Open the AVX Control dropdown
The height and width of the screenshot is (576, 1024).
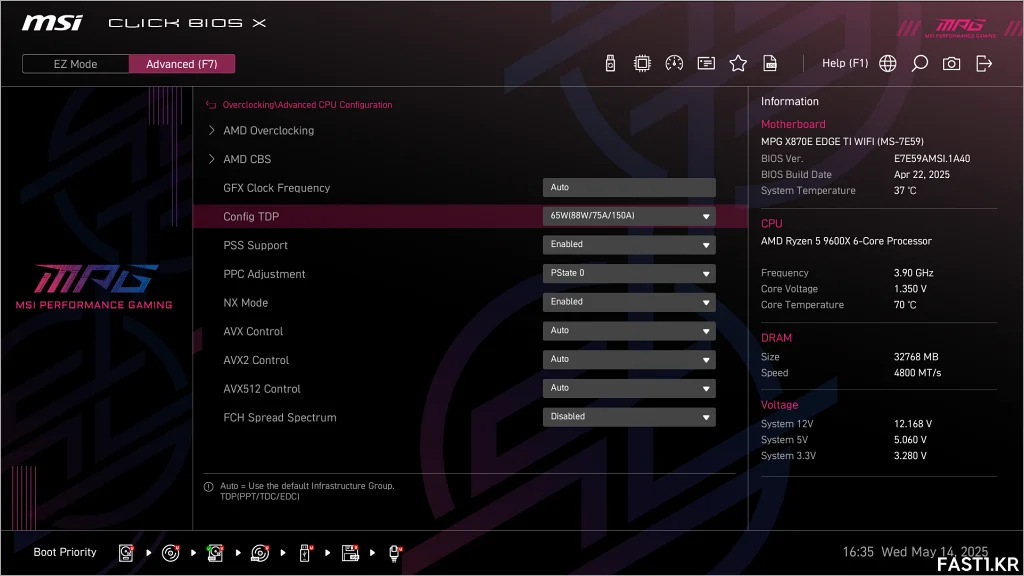click(x=629, y=331)
